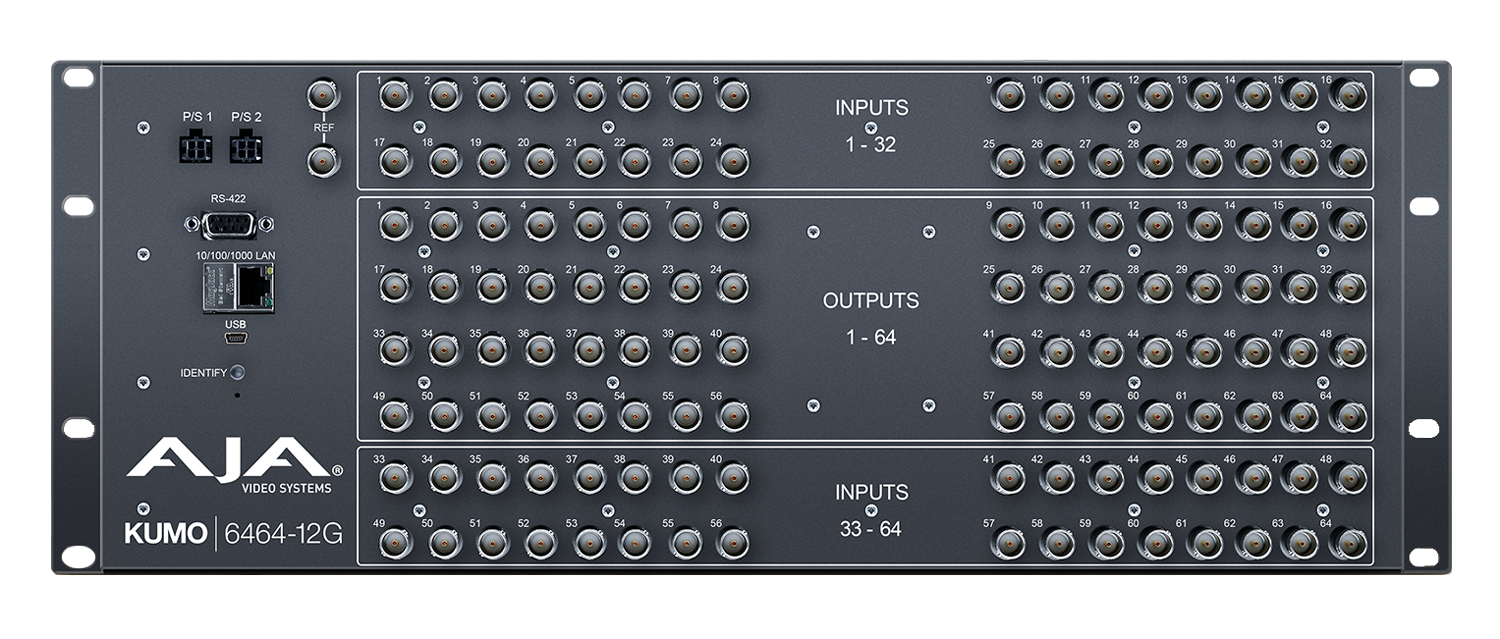
Task: Select Input 17 BNC in Inputs 1-32 section
Action: click(396, 160)
